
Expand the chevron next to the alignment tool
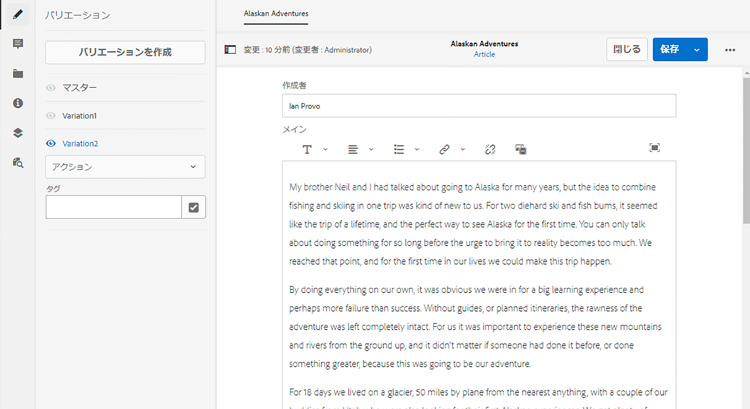[x=371, y=150]
